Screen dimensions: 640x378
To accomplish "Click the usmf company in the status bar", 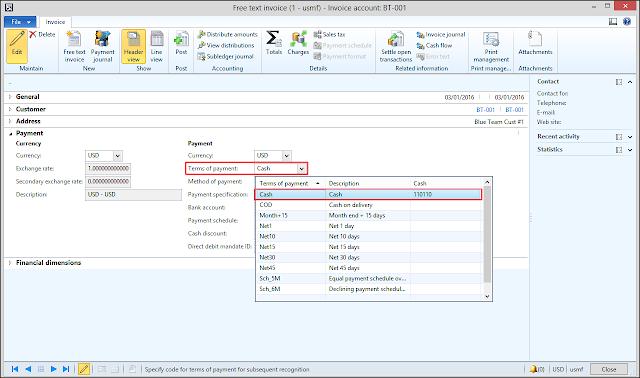I will (x=576, y=369).
